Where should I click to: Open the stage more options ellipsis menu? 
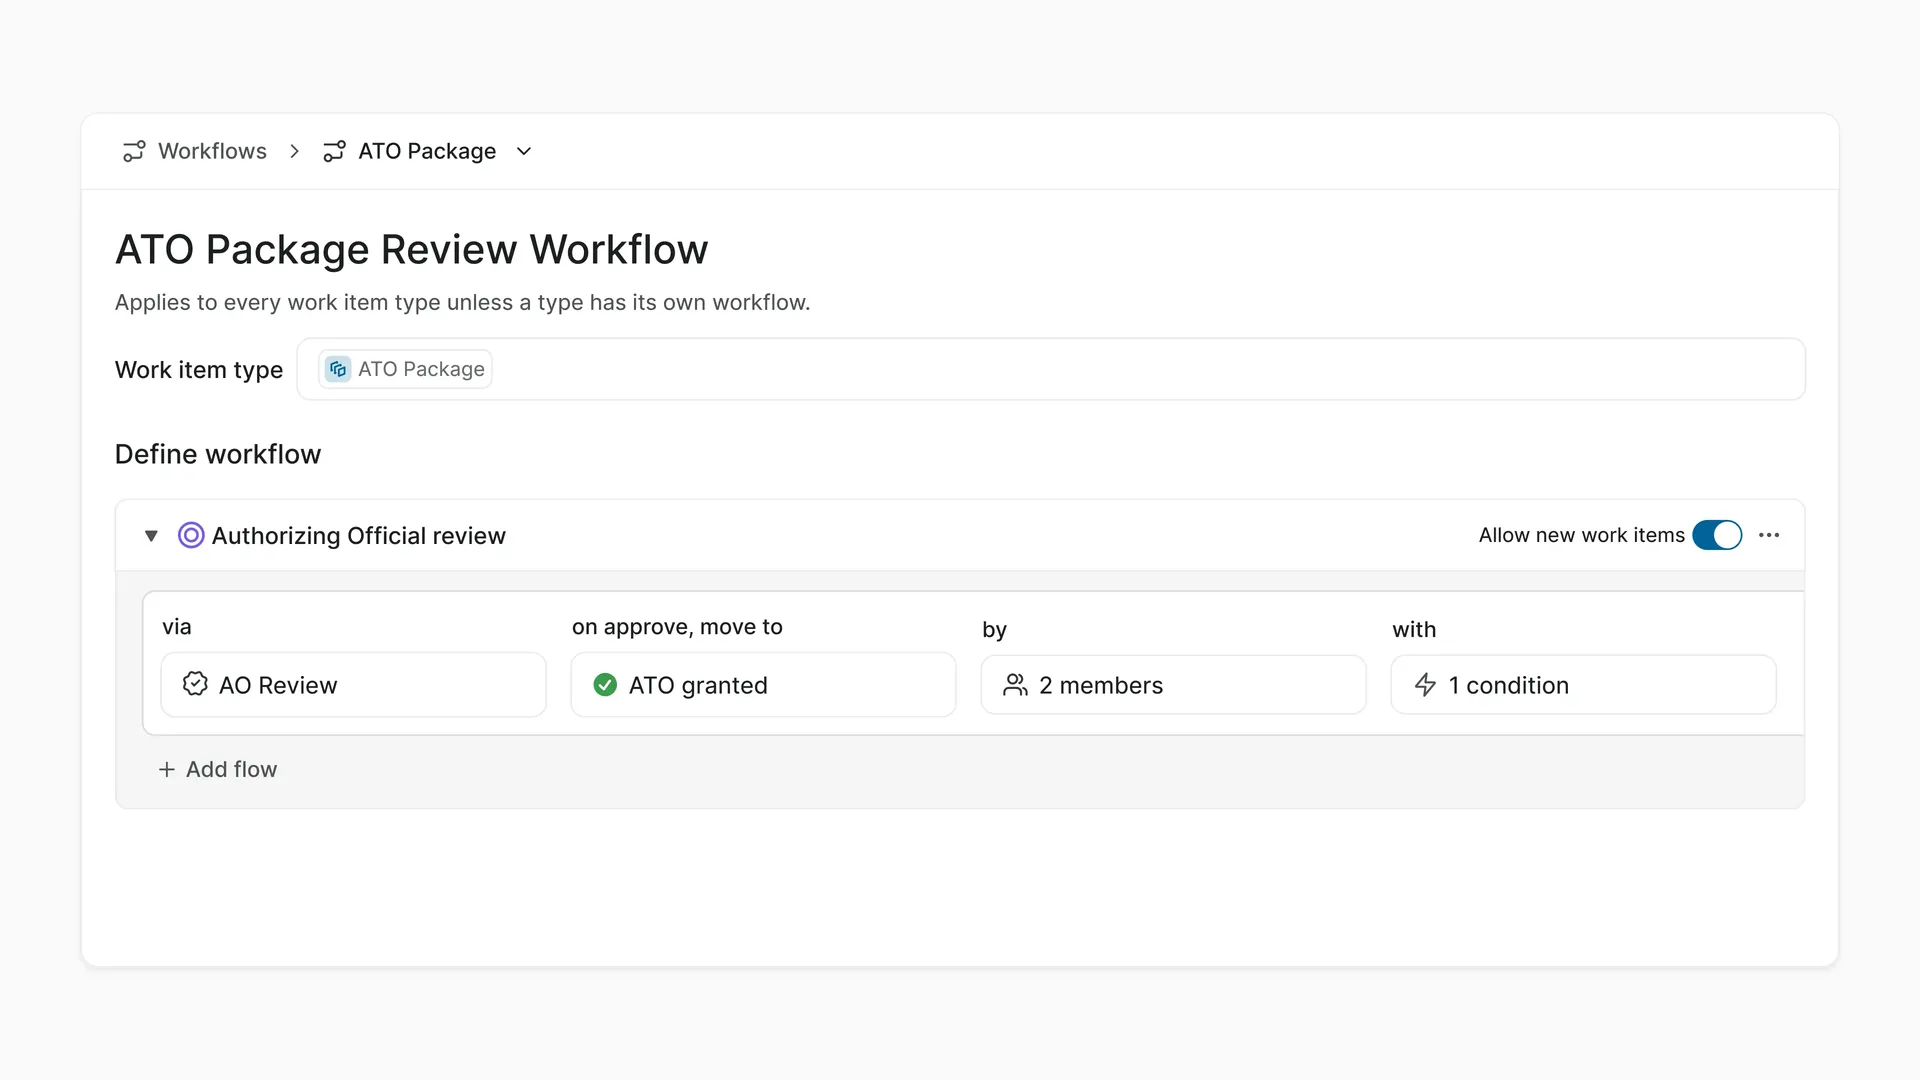click(1769, 535)
